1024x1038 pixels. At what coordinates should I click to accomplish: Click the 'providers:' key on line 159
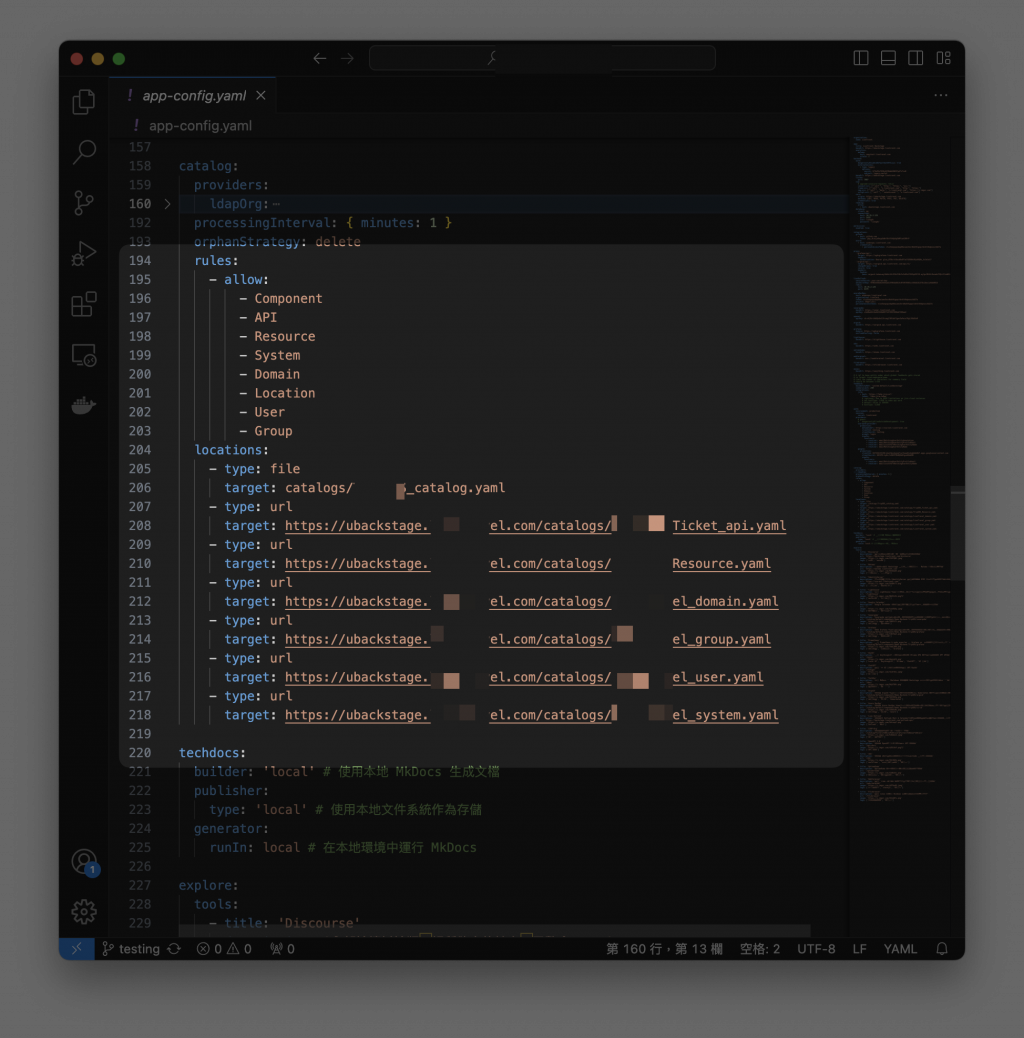(231, 185)
